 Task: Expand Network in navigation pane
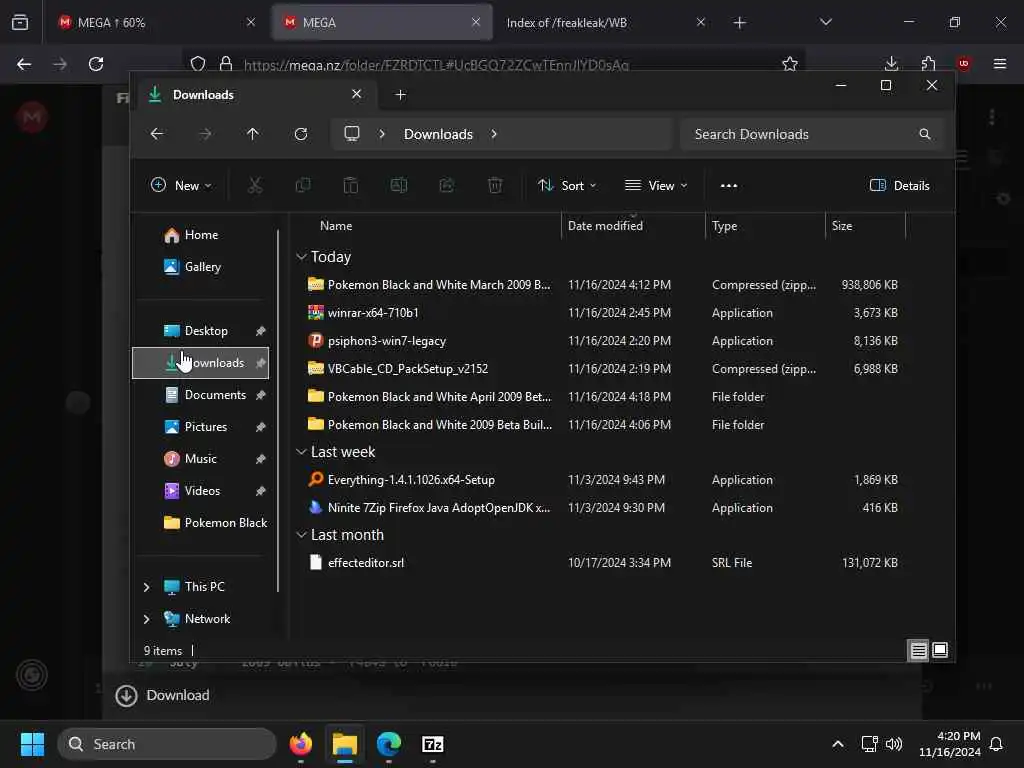(x=146, y=619)
